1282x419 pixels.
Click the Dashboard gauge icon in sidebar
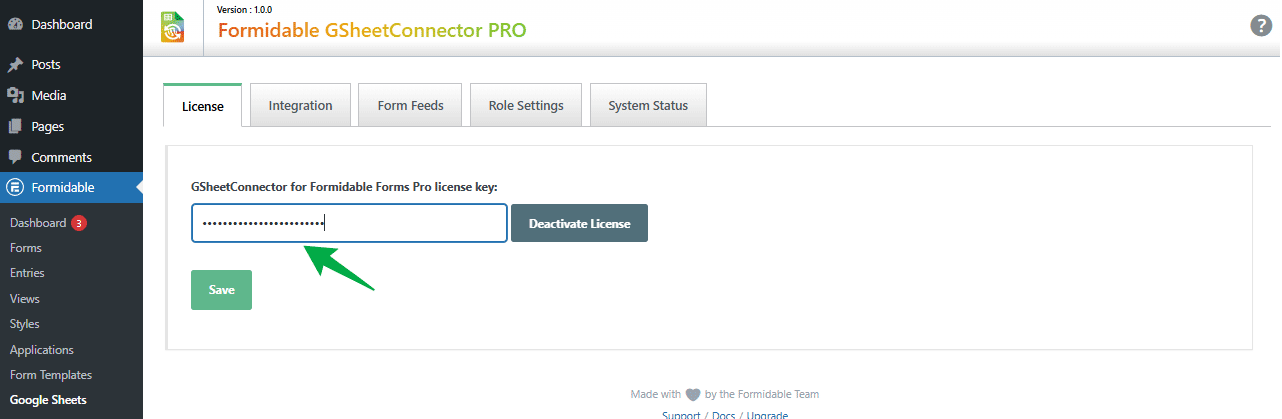click(15, 24)
